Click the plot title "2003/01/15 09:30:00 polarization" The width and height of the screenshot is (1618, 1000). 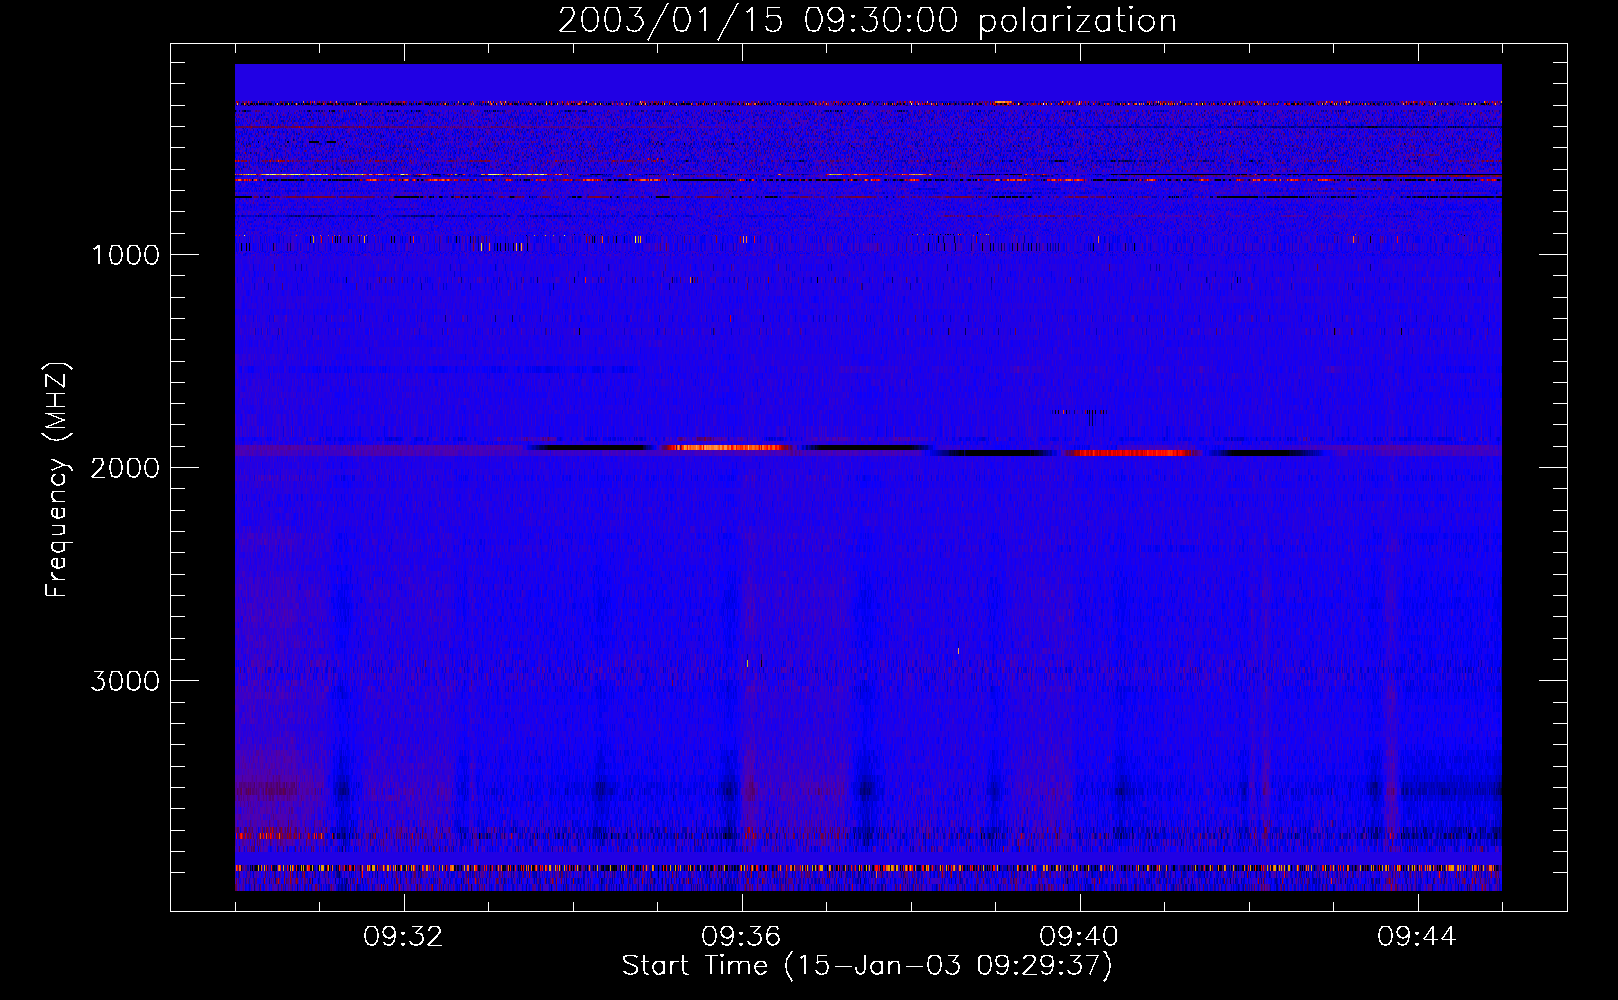tap(867, 21)
